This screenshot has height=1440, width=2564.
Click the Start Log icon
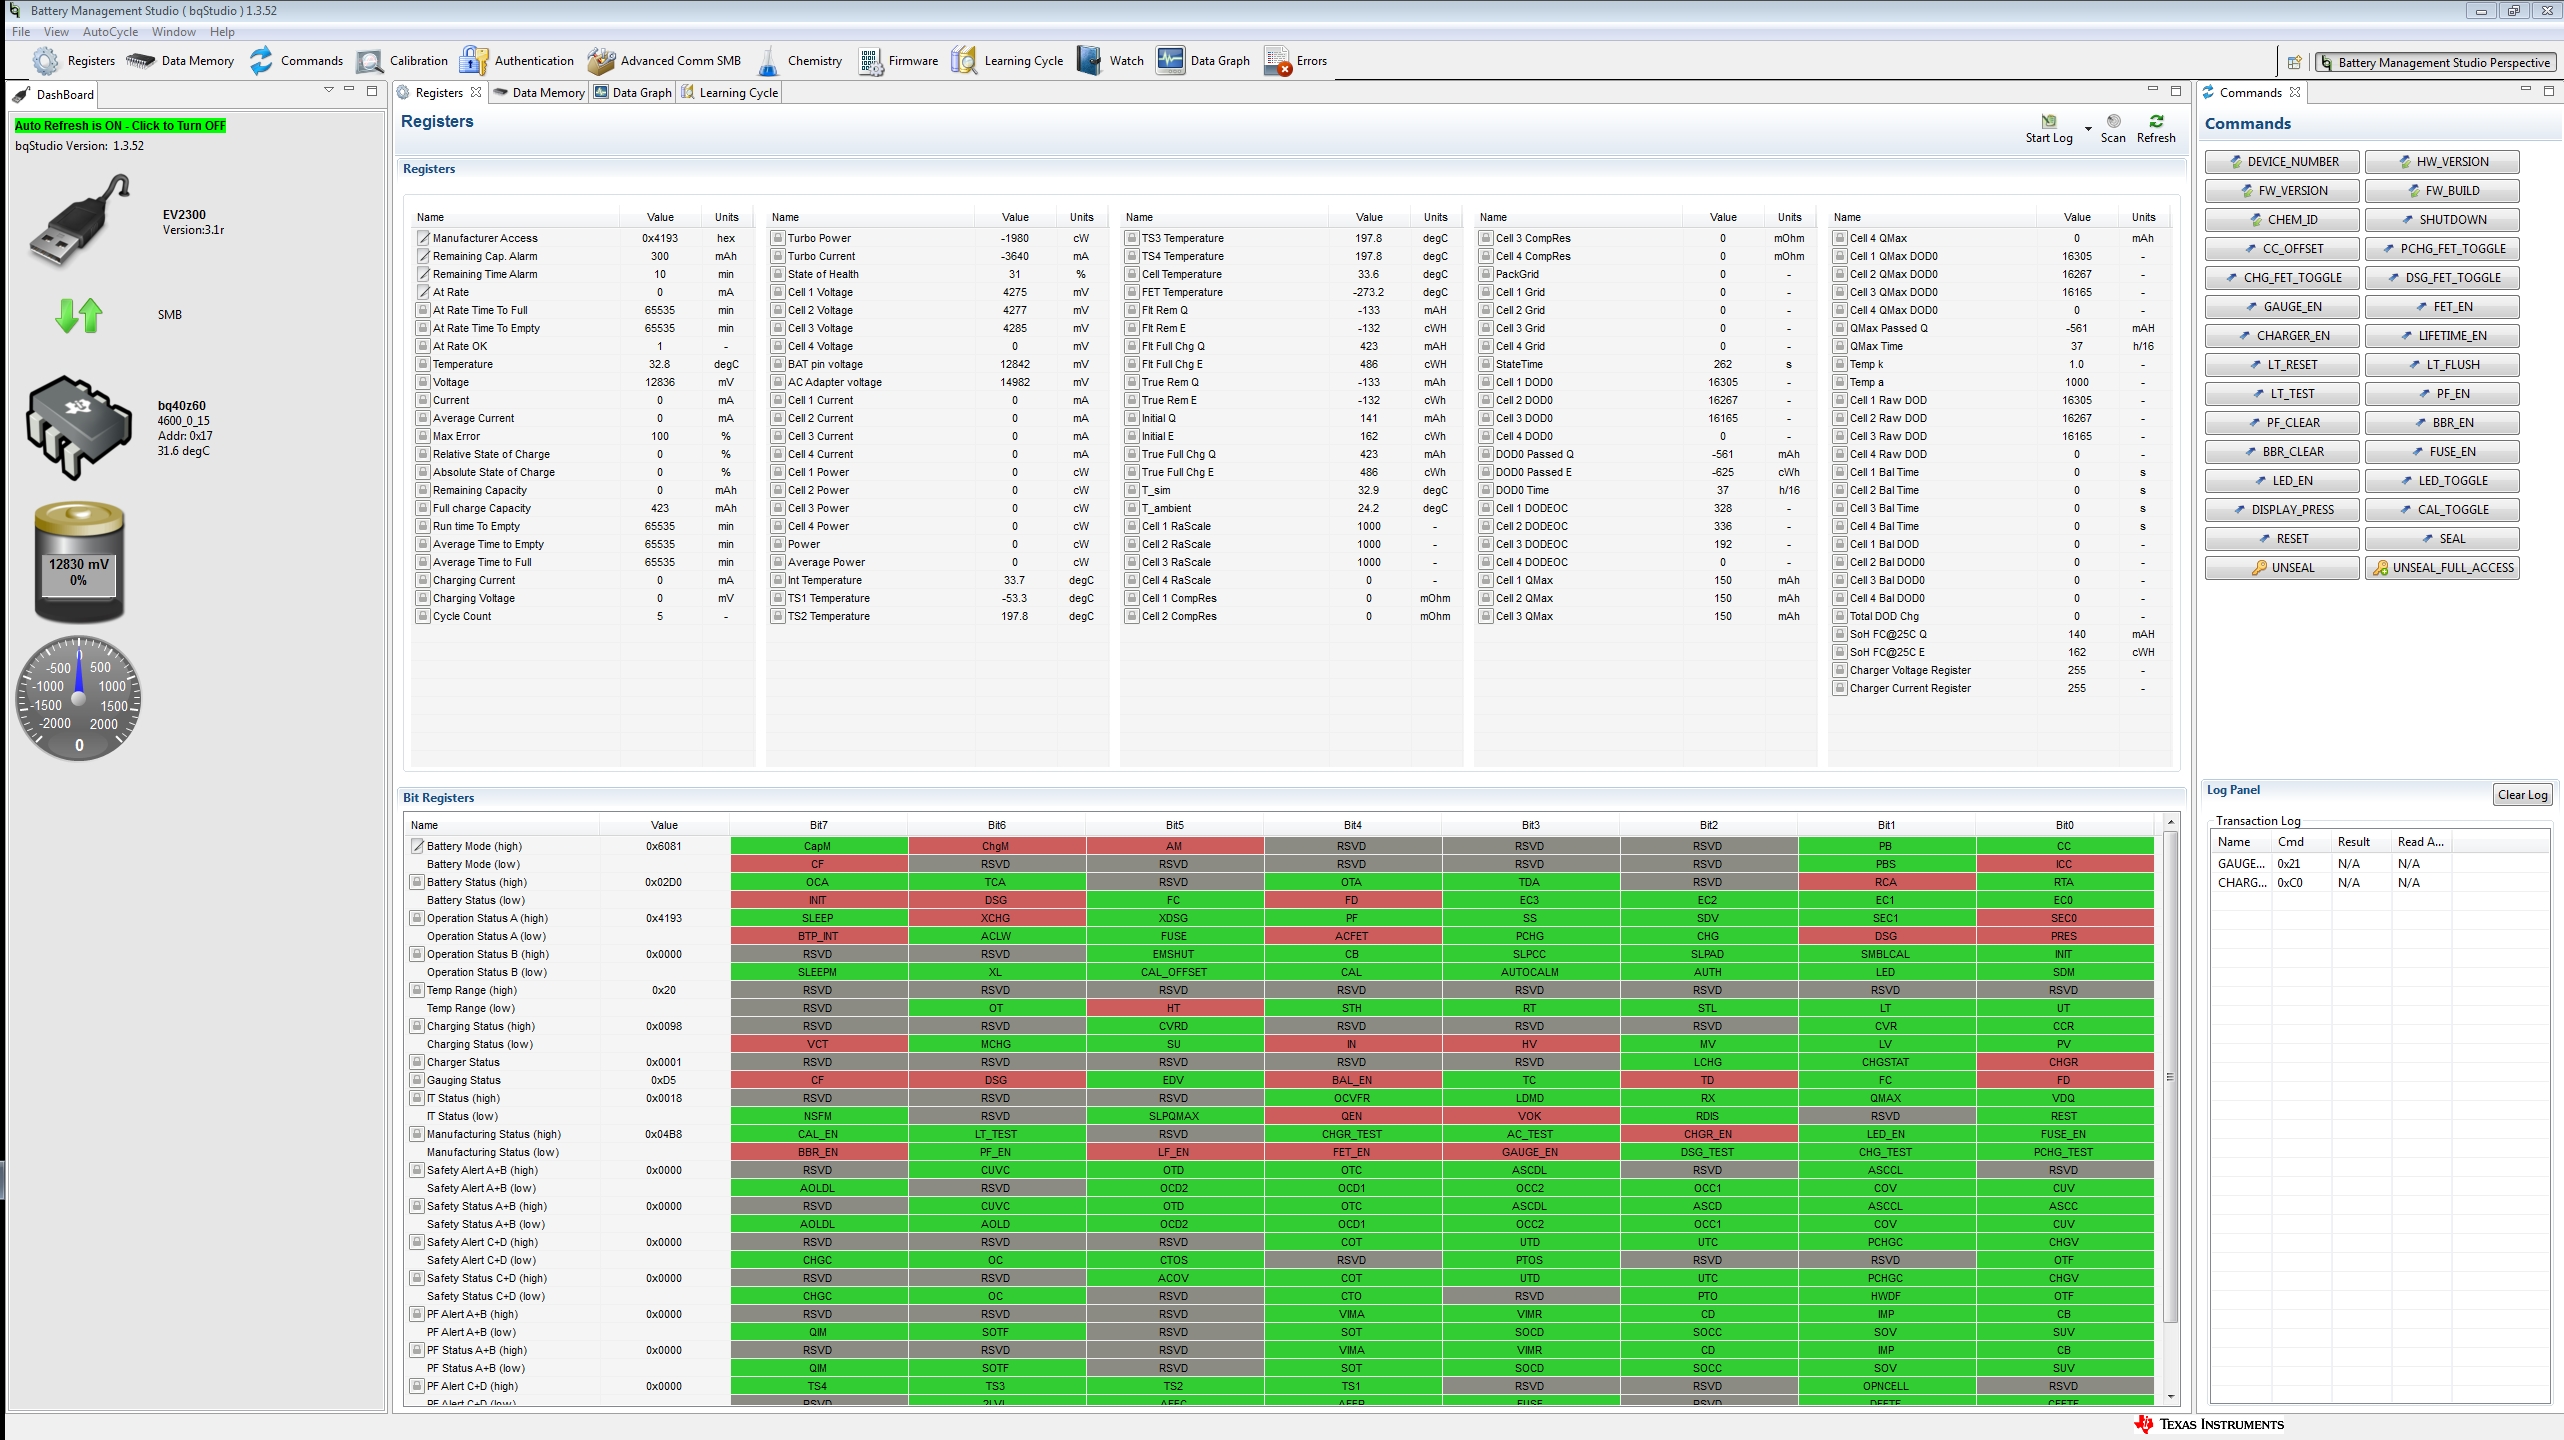click(x=2049, y=121)
